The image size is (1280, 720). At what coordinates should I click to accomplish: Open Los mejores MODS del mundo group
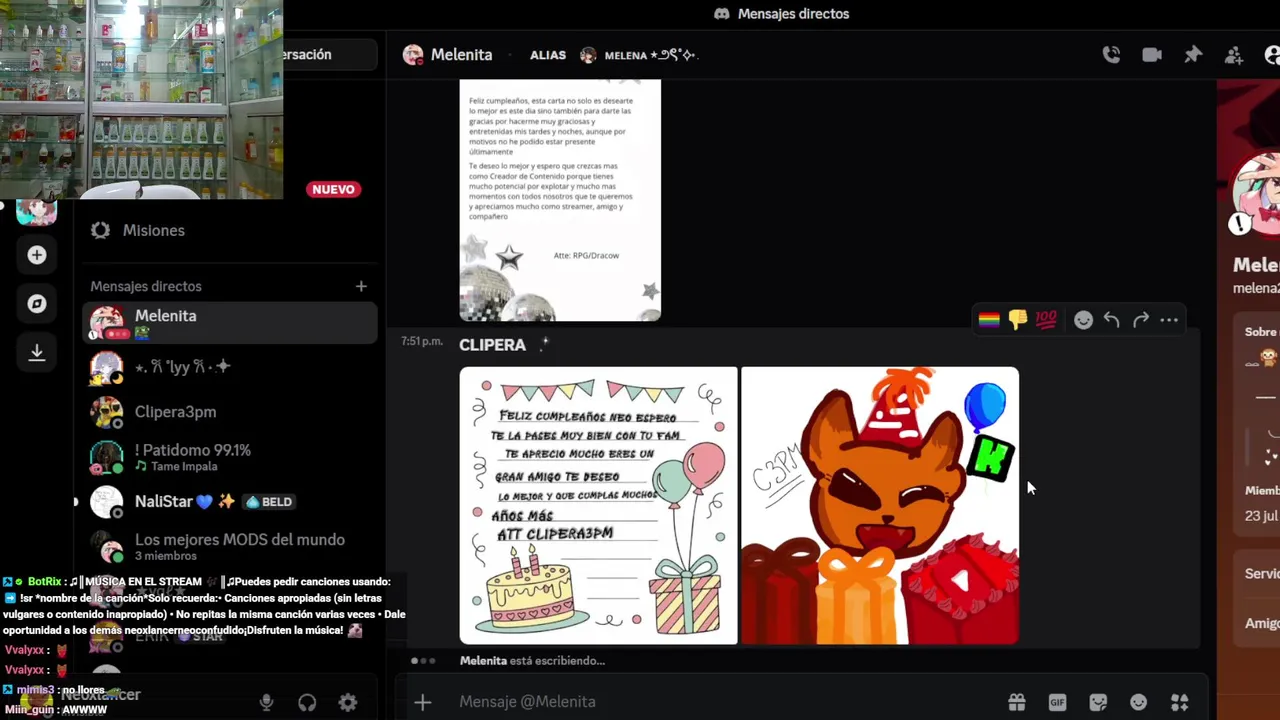click(x=229, y=546)
